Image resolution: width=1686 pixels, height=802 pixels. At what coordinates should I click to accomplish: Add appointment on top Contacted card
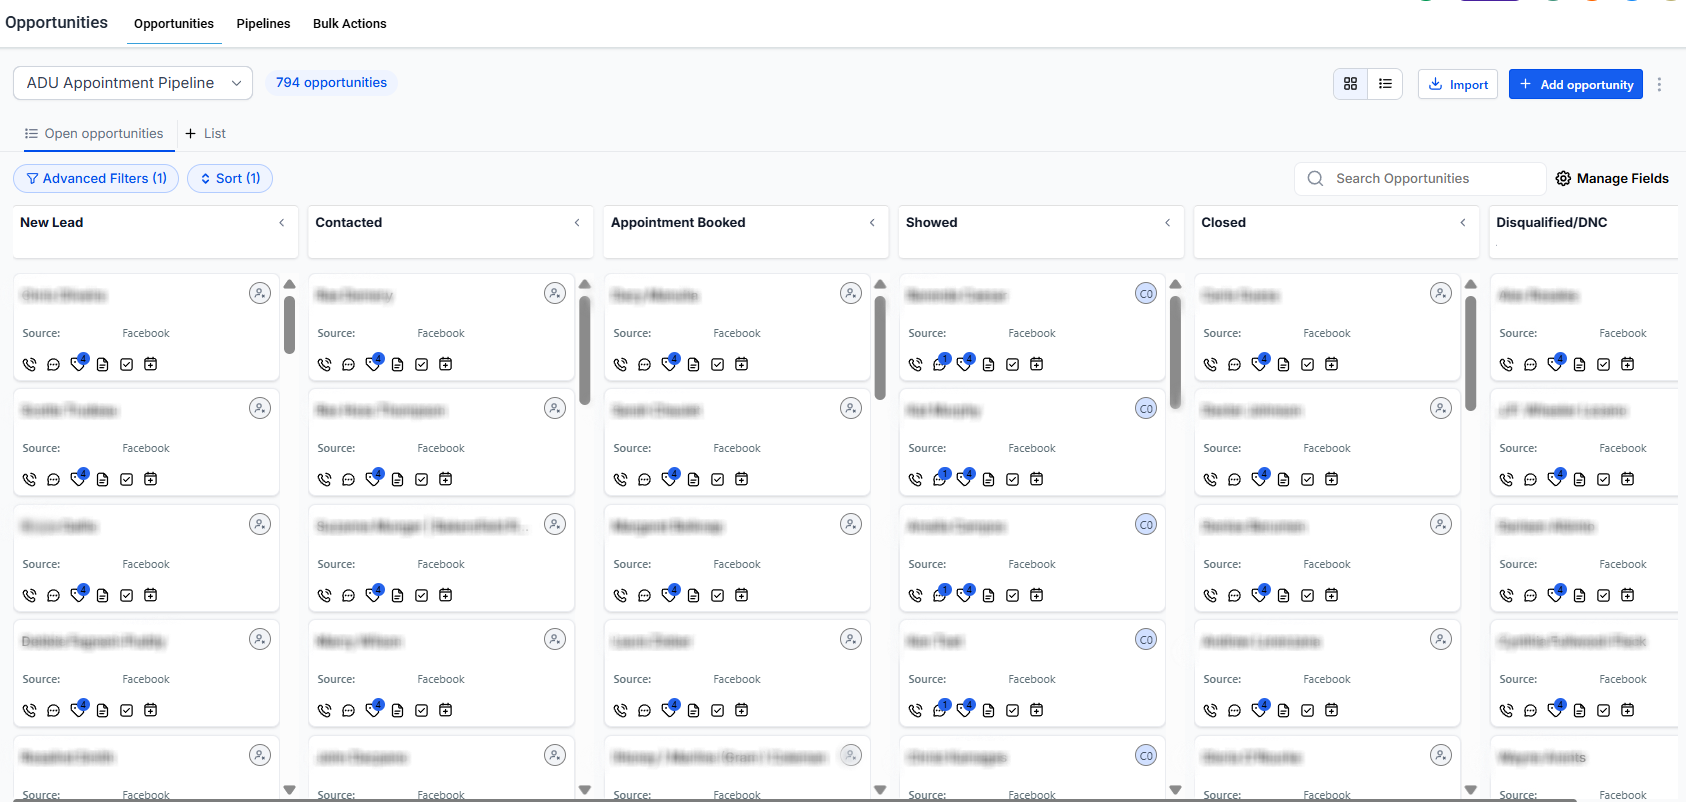pyautogui.click(x=445, y=364)
